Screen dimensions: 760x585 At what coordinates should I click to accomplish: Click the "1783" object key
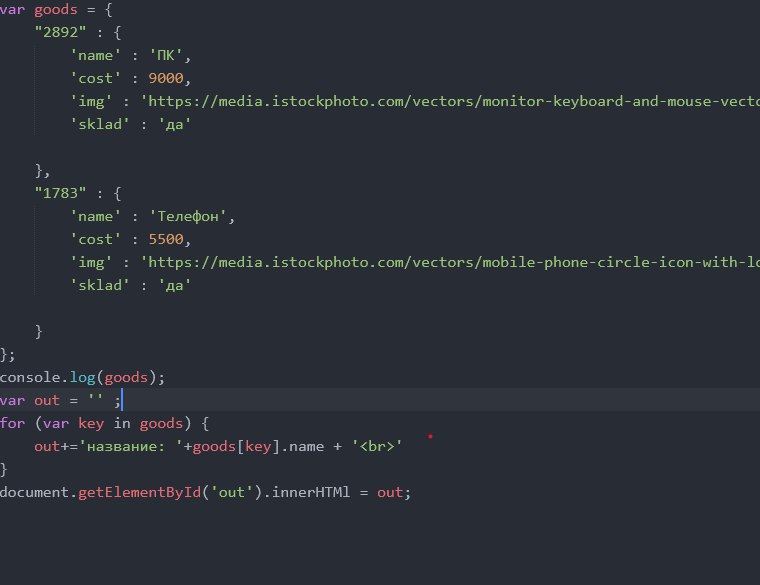tap(60, 193)
